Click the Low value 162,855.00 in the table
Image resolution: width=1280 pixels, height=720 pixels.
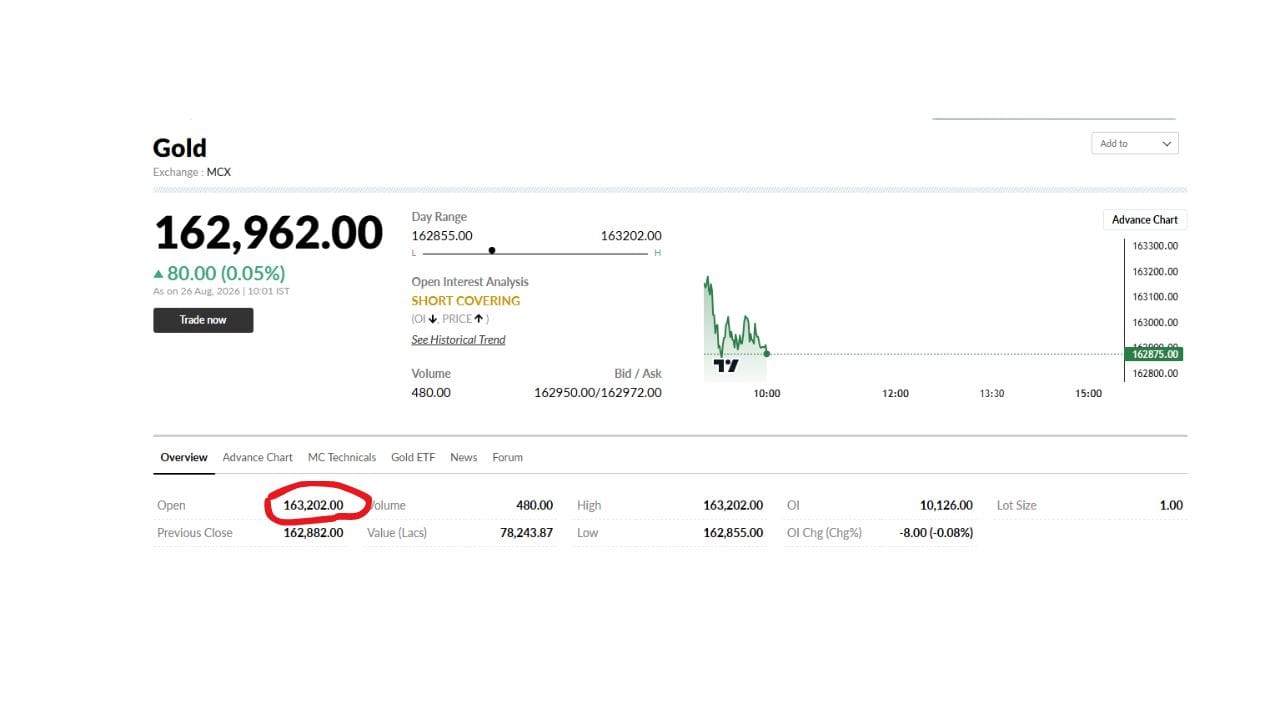click(x=733, y=532)
